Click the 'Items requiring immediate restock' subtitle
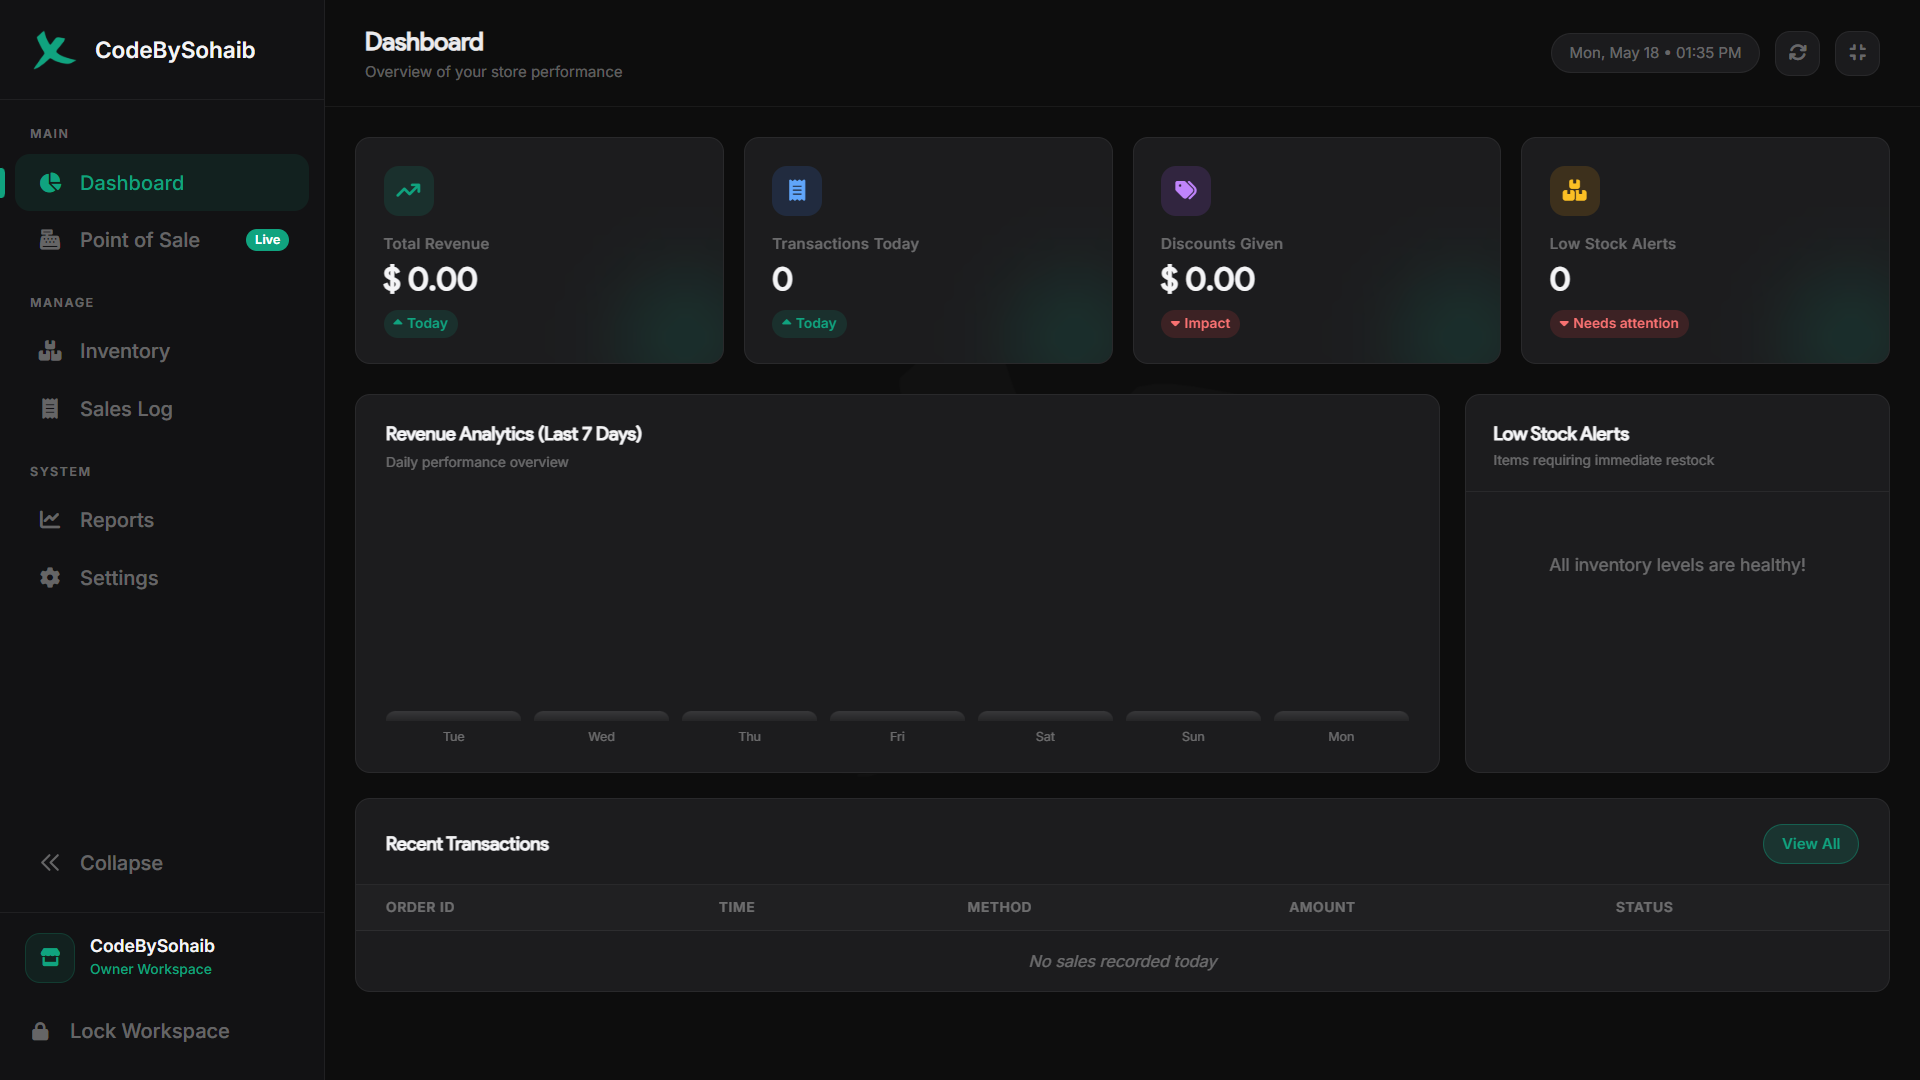Image resolution: width=1920 pixels, height=1080 pixels. pos(1603,460)
